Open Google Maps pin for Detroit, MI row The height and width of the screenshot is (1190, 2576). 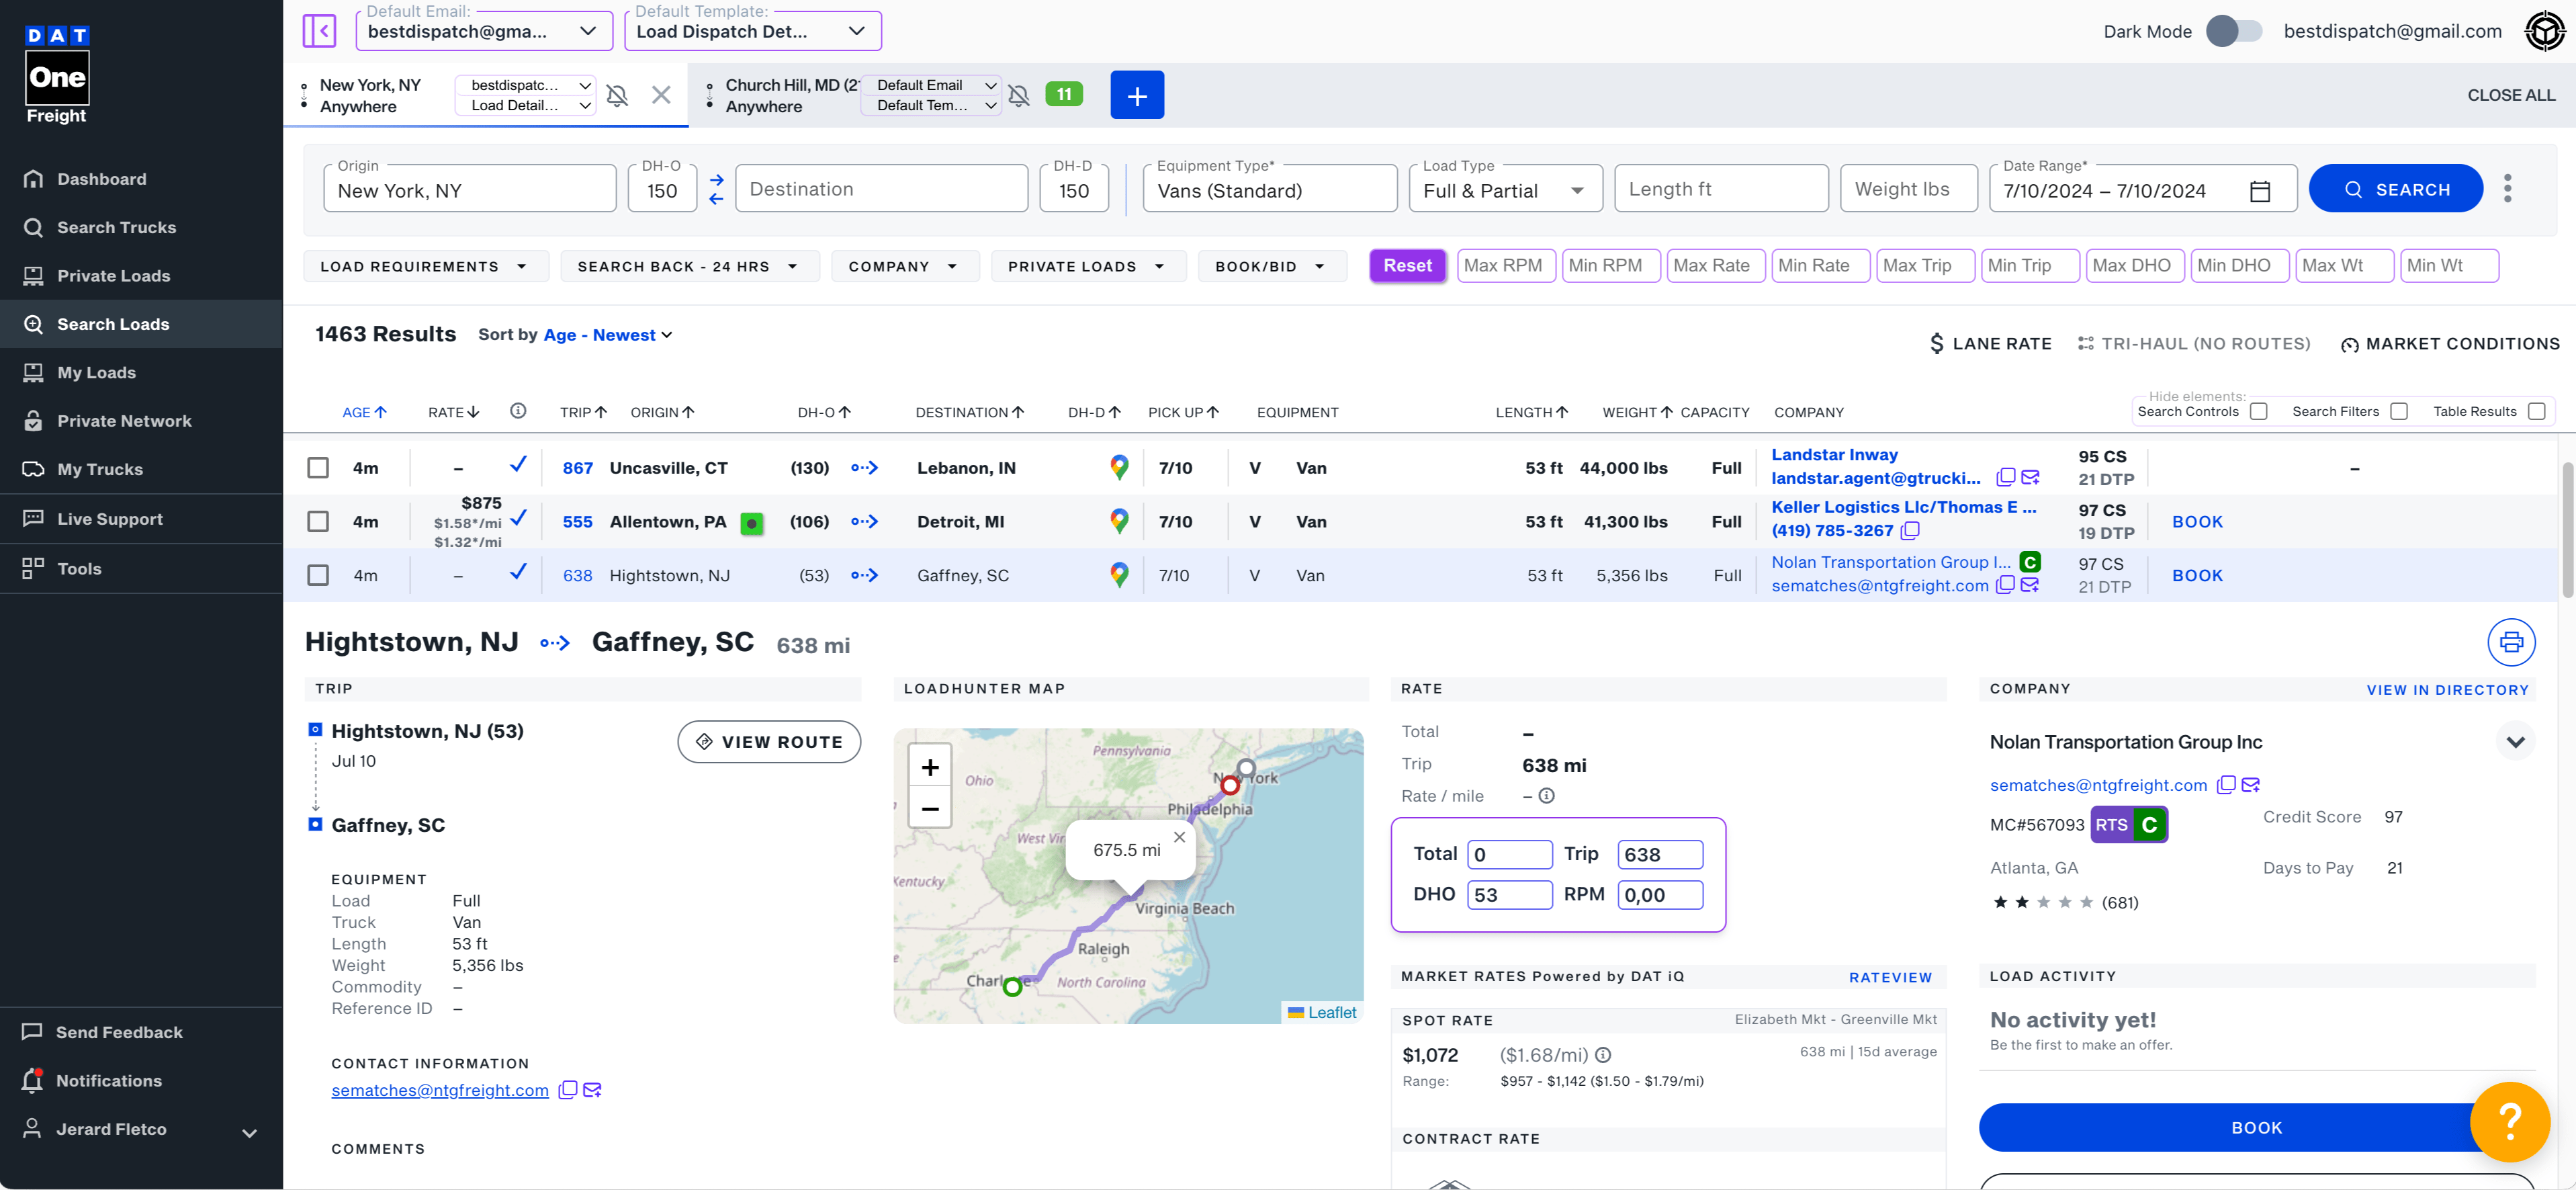point(1119,521)
